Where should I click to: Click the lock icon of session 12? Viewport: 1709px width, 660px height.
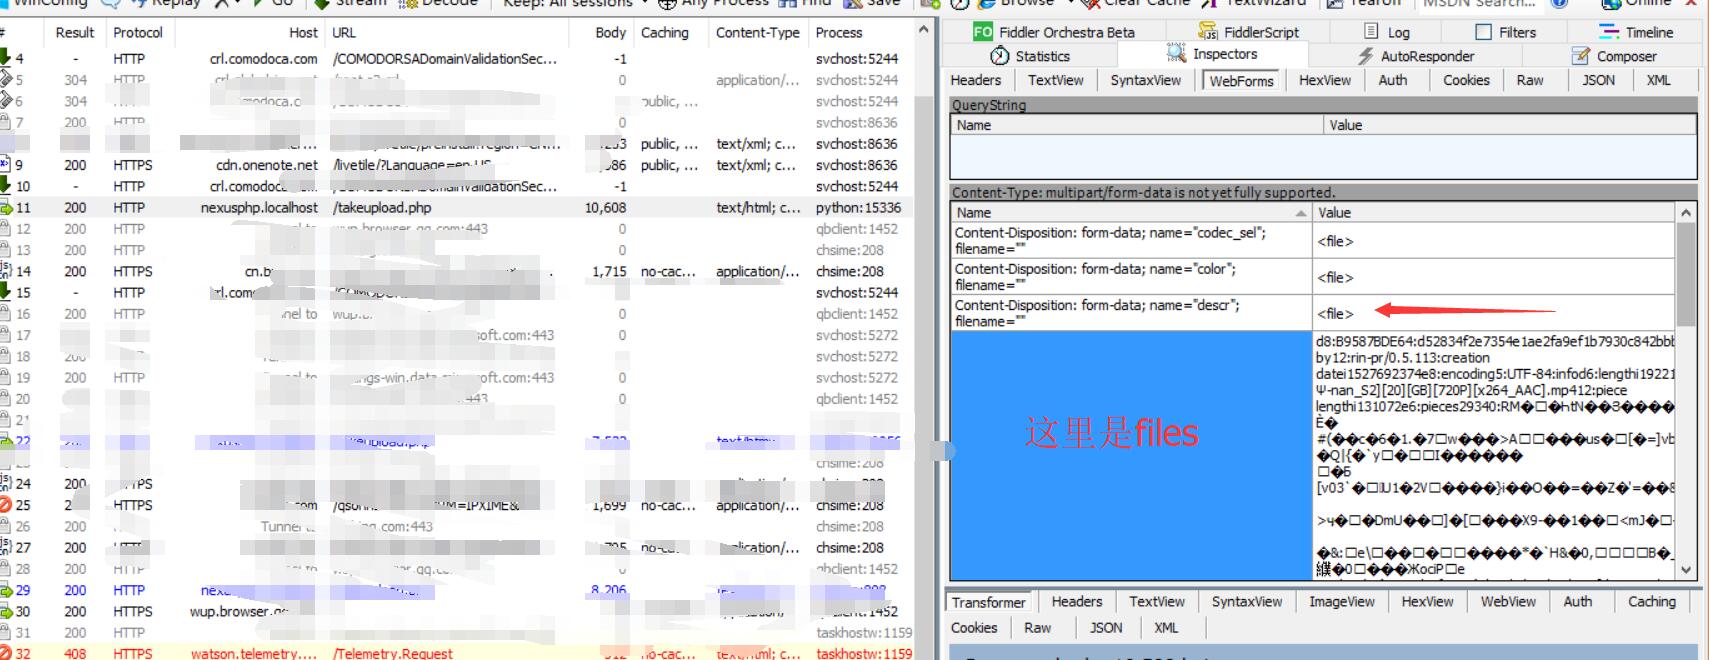pyautogui.click(x=5, y=228)
